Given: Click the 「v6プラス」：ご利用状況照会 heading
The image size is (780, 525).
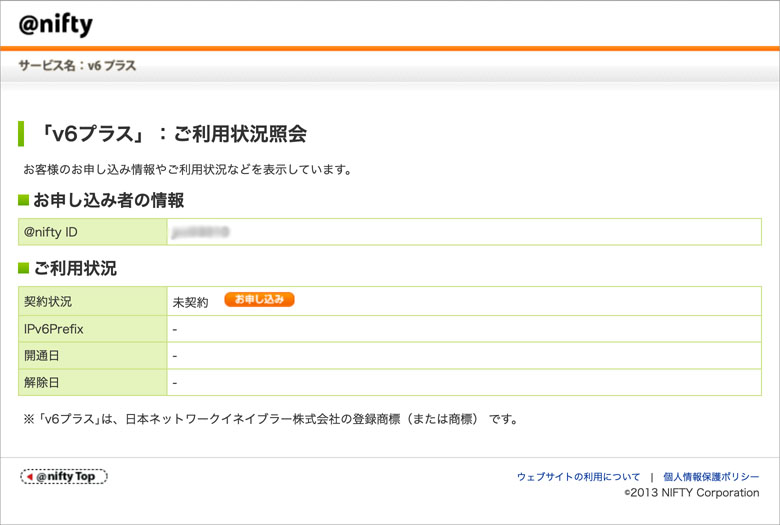Looking at the screenshot, I should pos(172,134).
